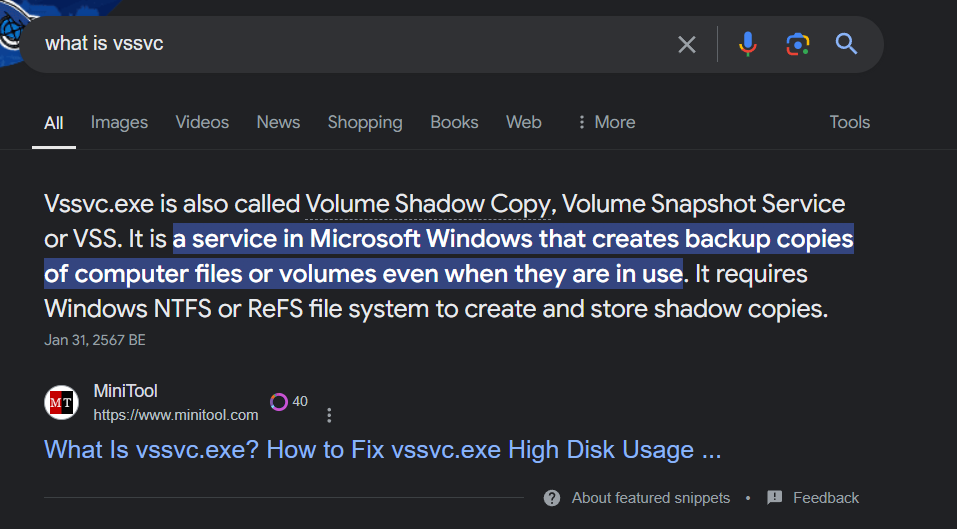Click the Volume Shadow Copy underlined term
957x529 pixels.
(x=428, y=204)
